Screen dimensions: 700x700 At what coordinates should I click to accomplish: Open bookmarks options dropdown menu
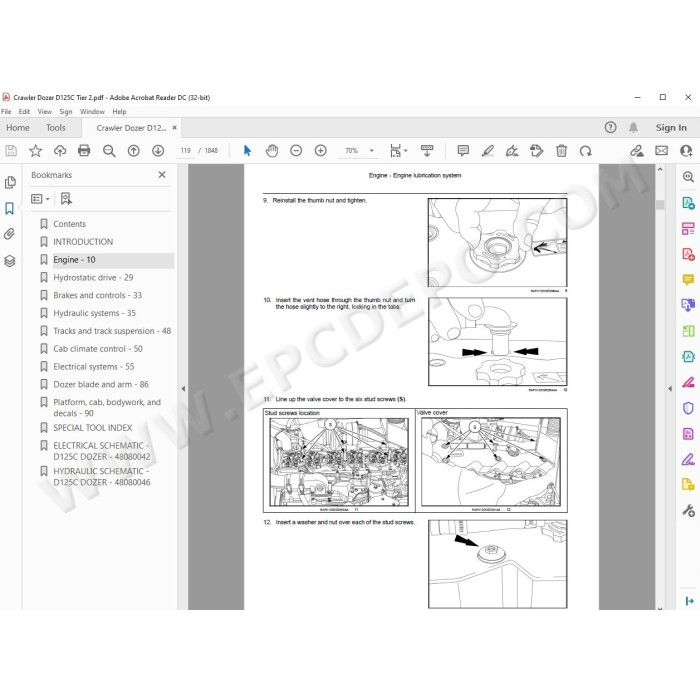click(x=40, y=199)
